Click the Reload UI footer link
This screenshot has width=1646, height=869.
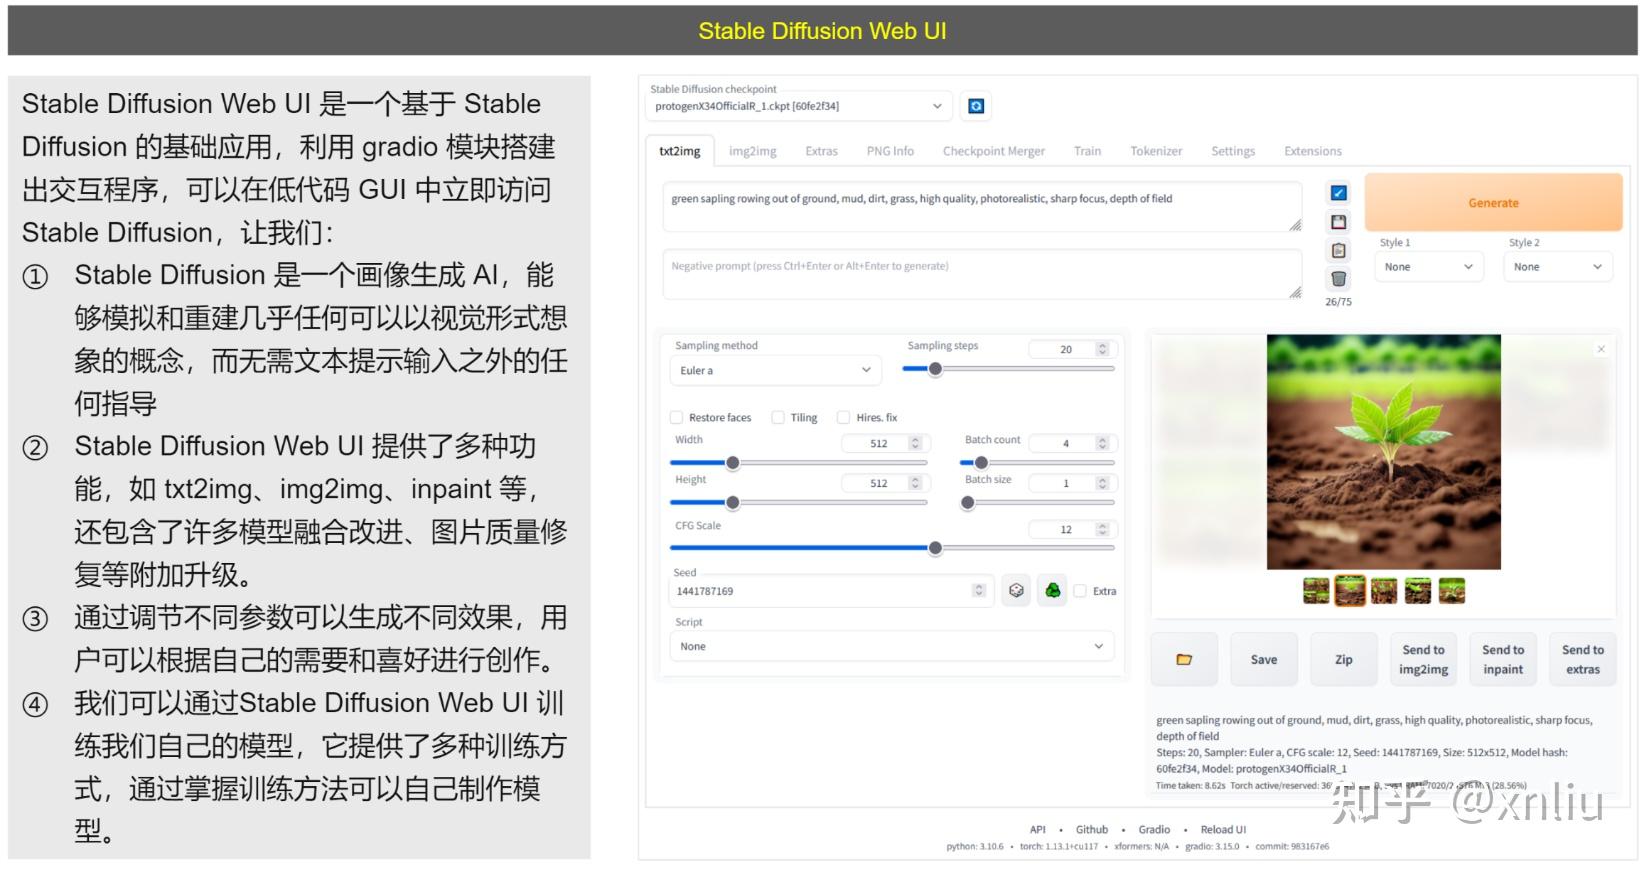(1223, 830)
